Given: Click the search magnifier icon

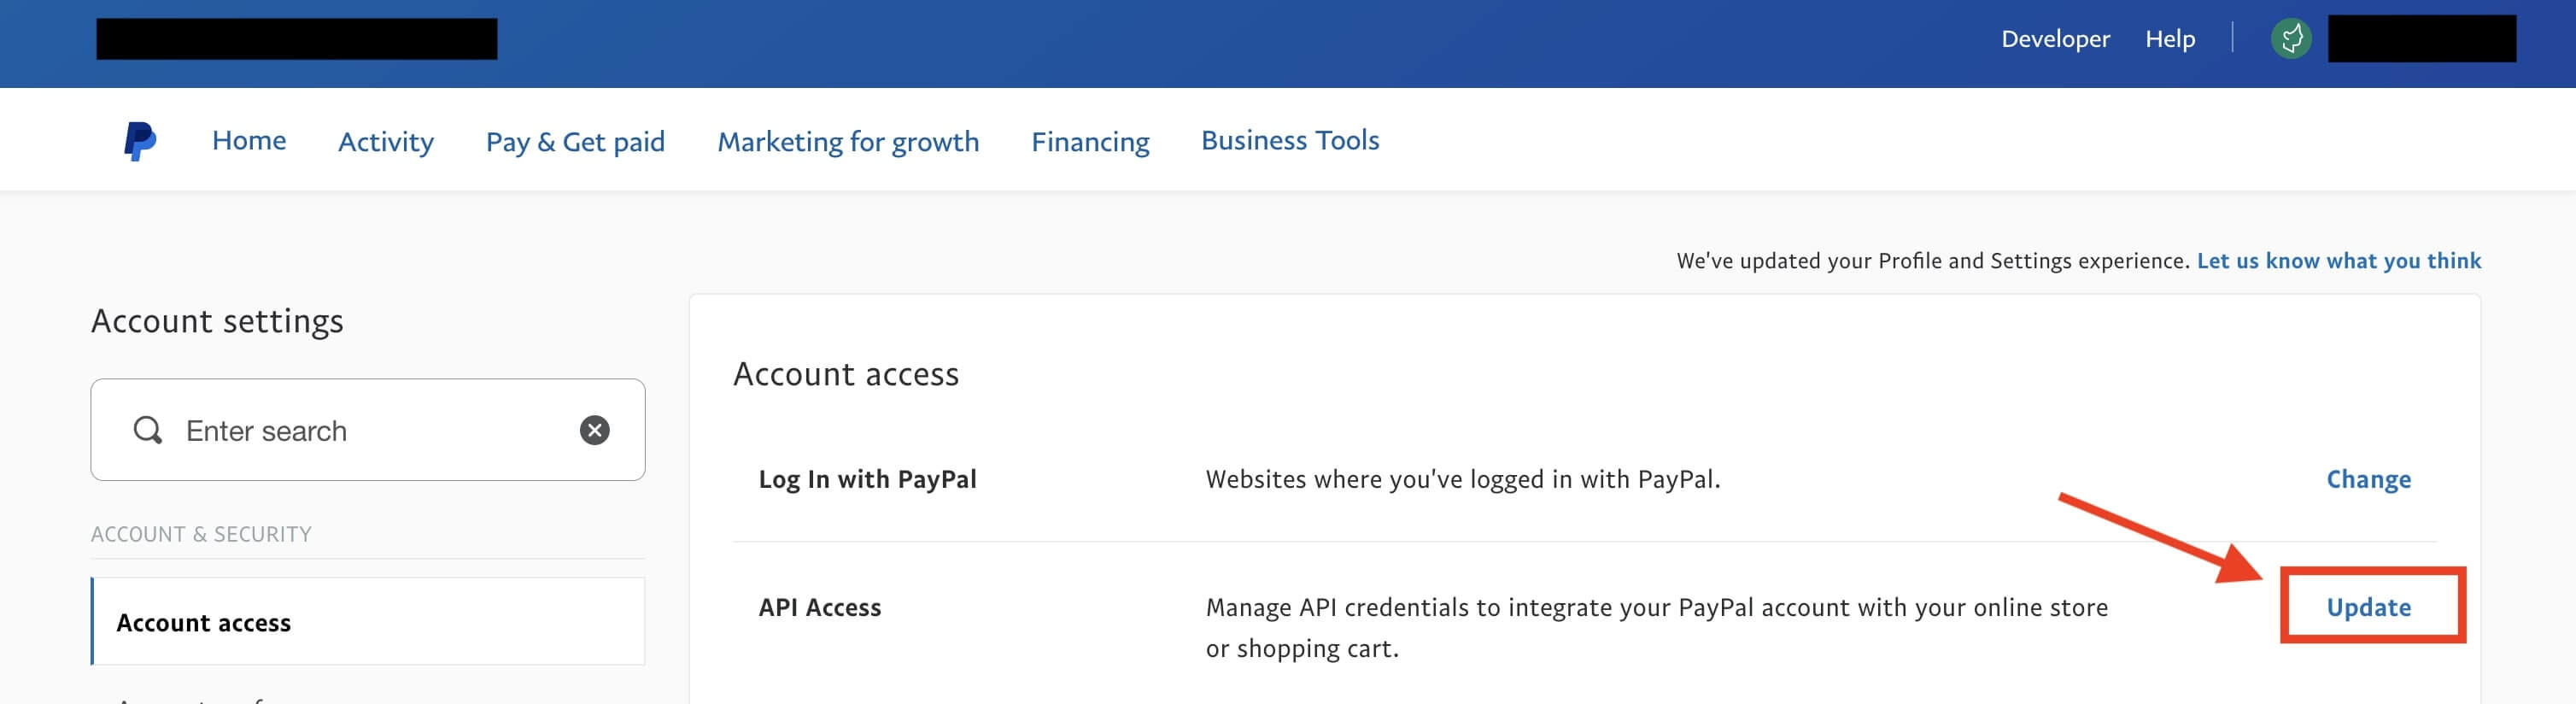Looking at the screenshot, I should (148, 430).
